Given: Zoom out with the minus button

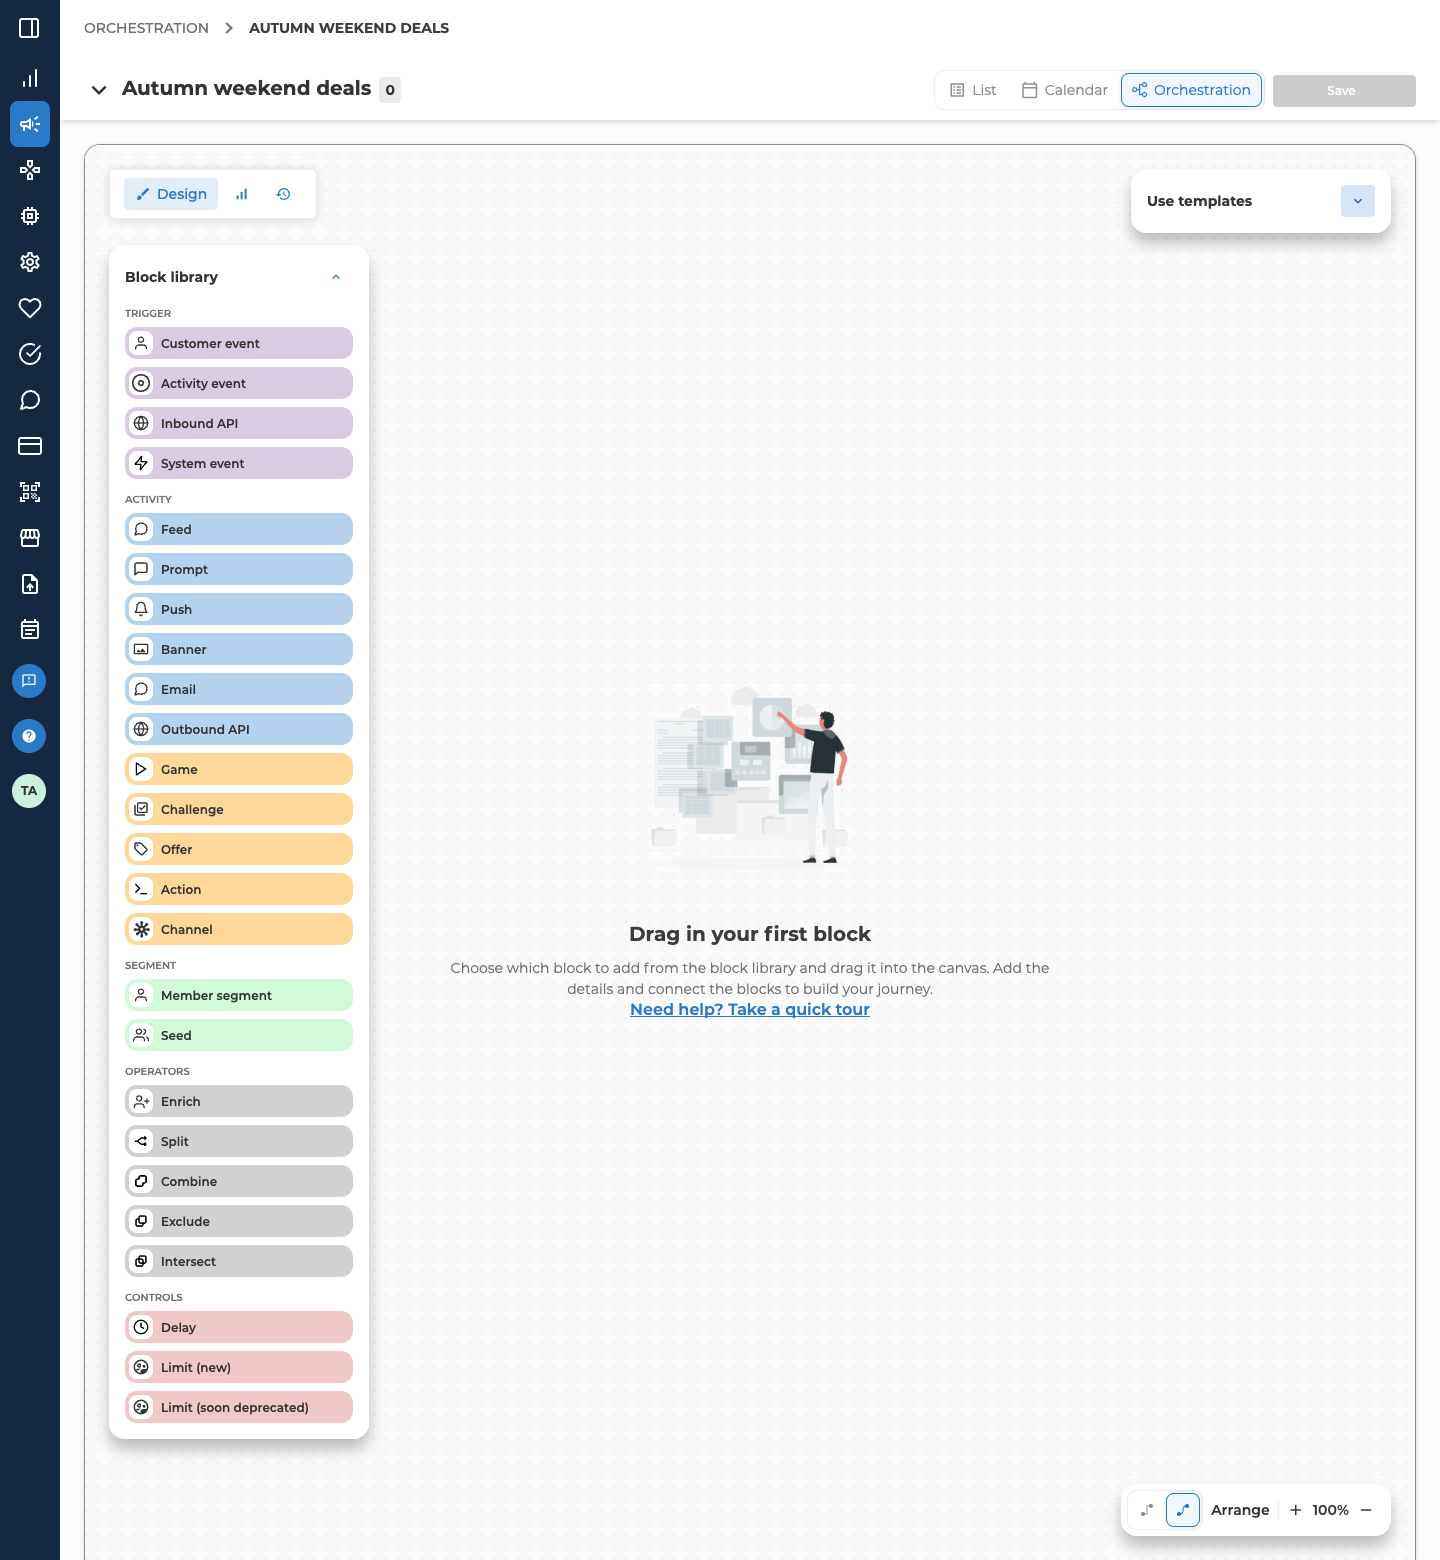Looking at the screenshot, I should [1366, 1510].
